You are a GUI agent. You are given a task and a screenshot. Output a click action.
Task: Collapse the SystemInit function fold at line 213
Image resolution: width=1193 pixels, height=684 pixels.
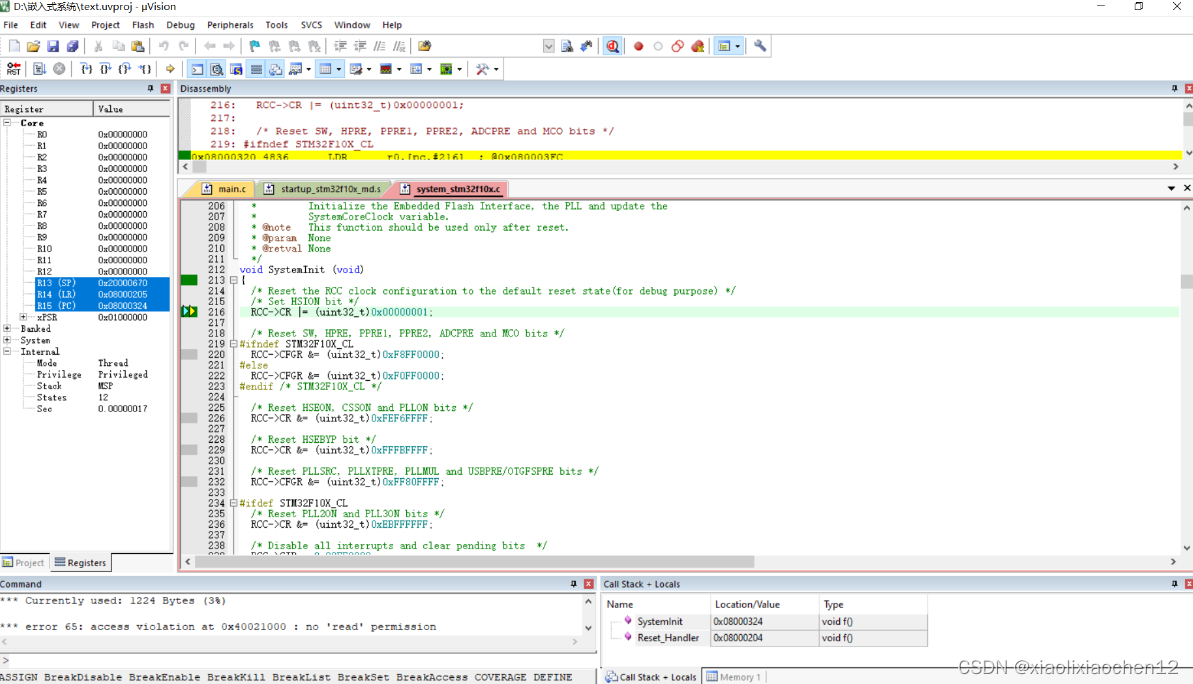234,280
